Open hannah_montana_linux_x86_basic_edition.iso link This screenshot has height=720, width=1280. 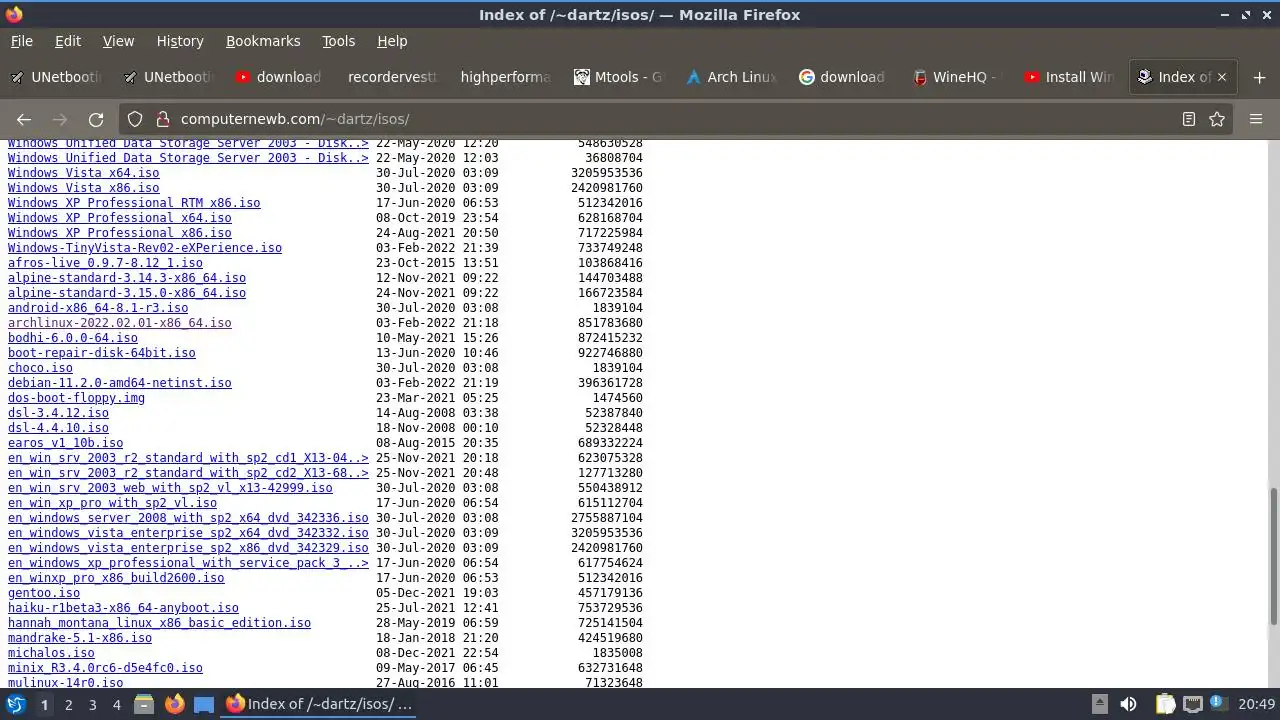tap(159, 623)
